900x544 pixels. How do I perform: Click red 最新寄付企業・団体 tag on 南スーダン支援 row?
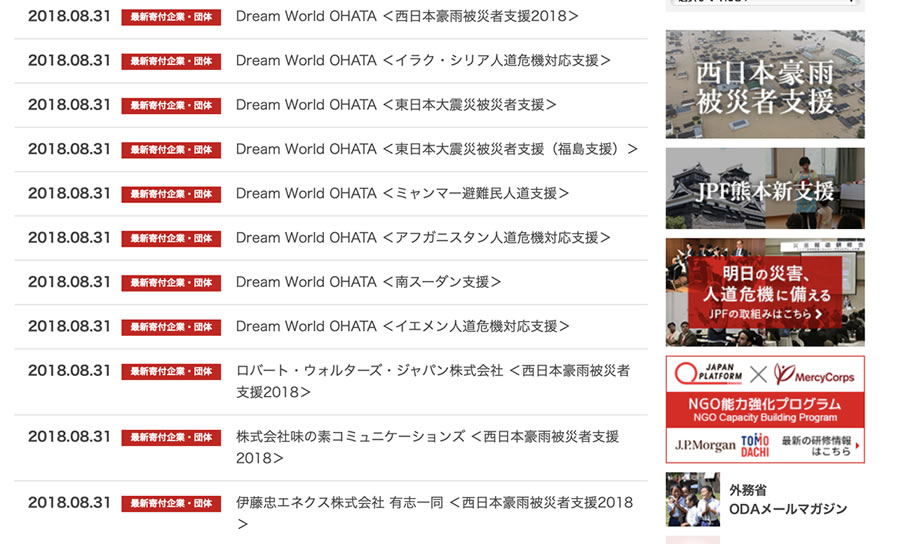tap(171, 283)
